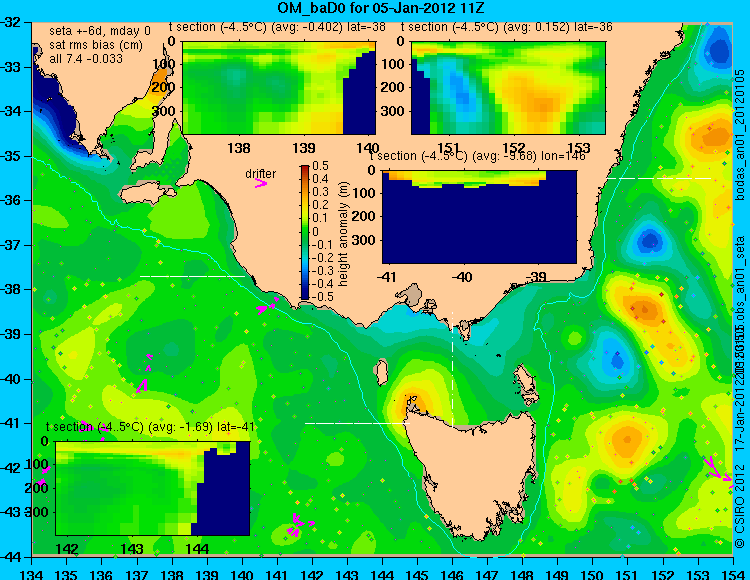This screenshot has height=580, width=750.
Task: Select the lon=146 temperature section inset plot
Action: coord(479,217)
